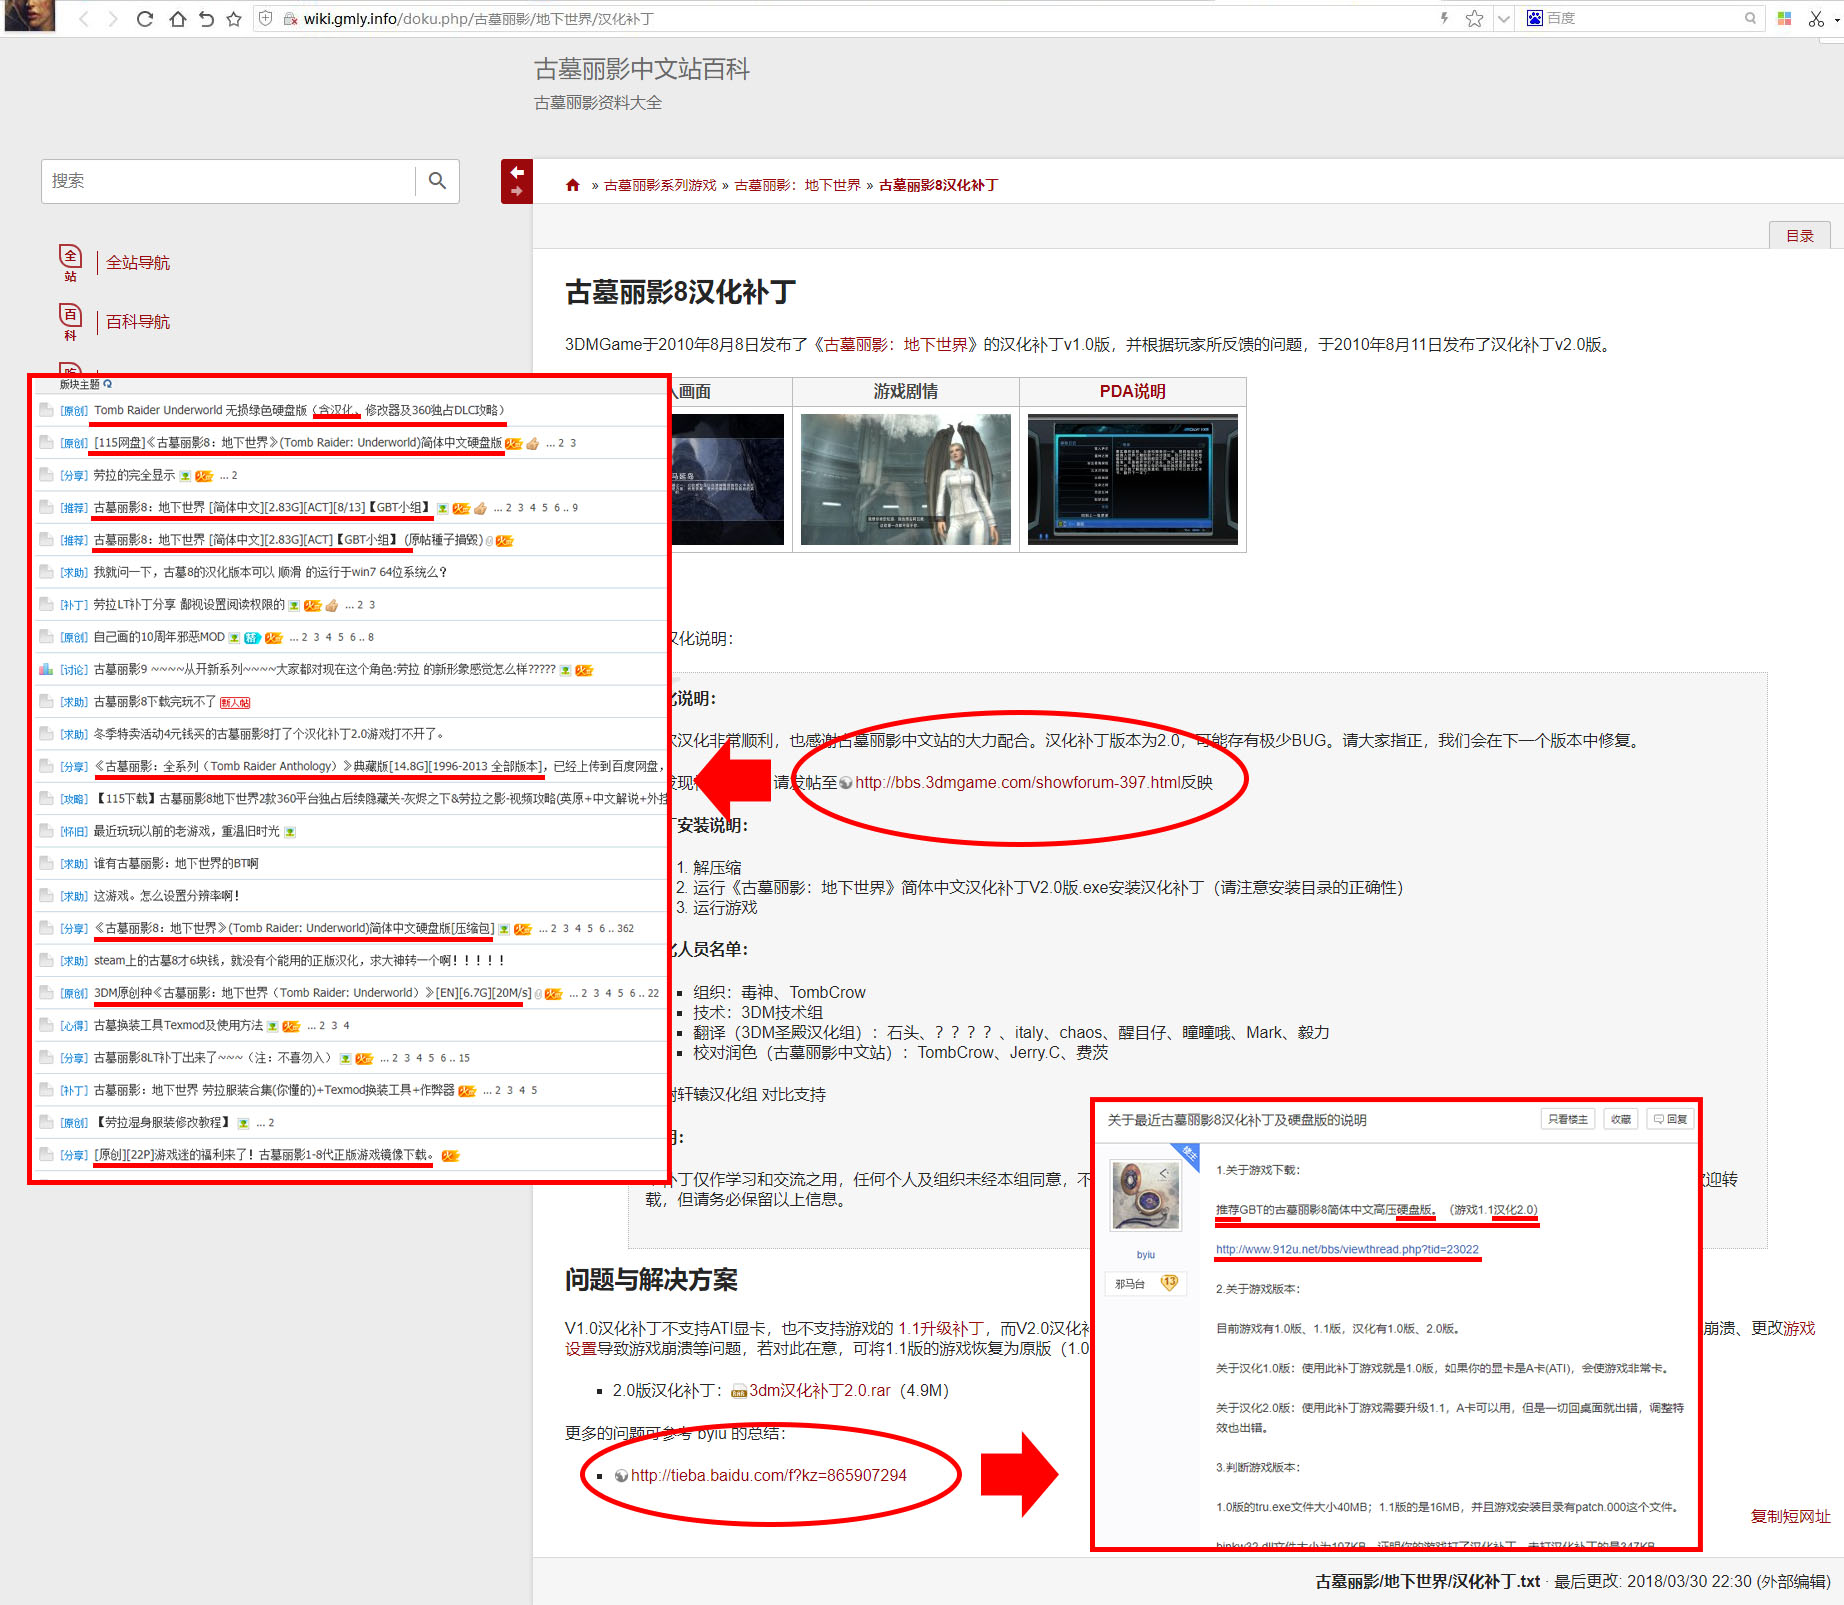
Task: Open 古墓丽影：地下世界 breadcrumb link
Action: tap(797, 185)
